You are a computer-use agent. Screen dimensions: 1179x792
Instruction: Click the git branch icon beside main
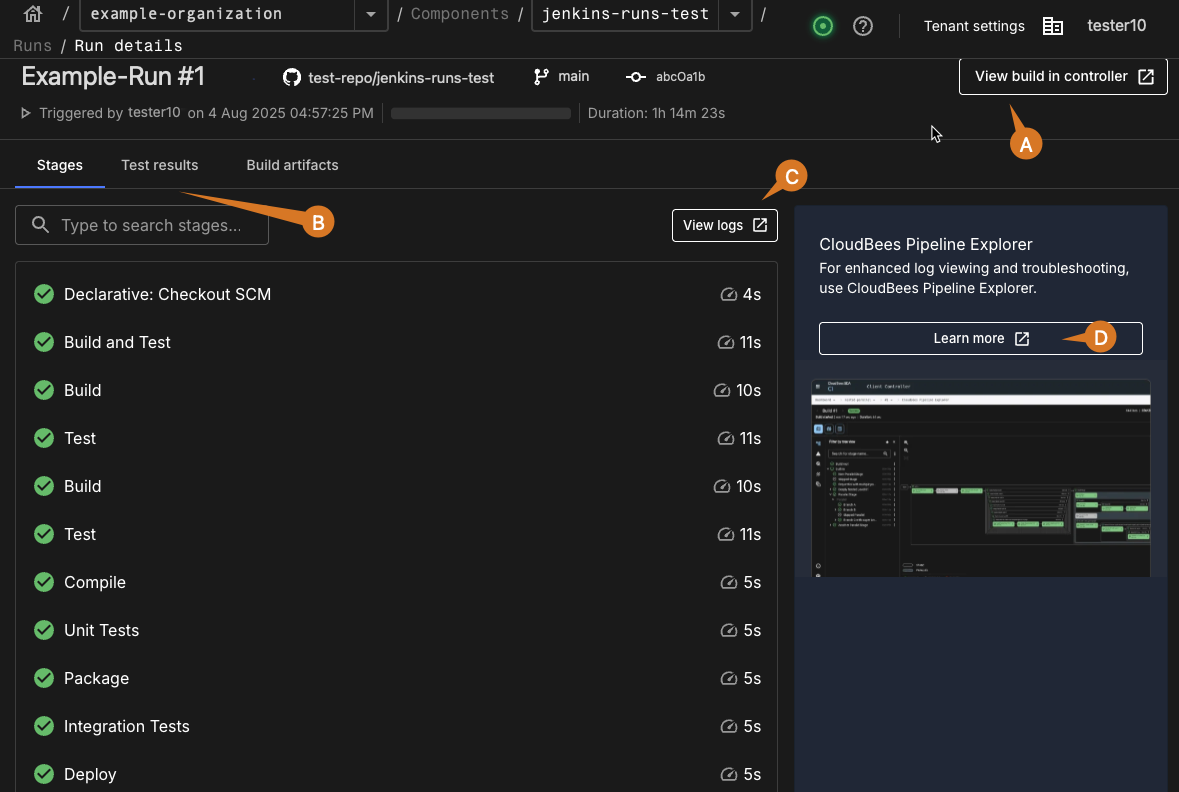tap(542, 77)
